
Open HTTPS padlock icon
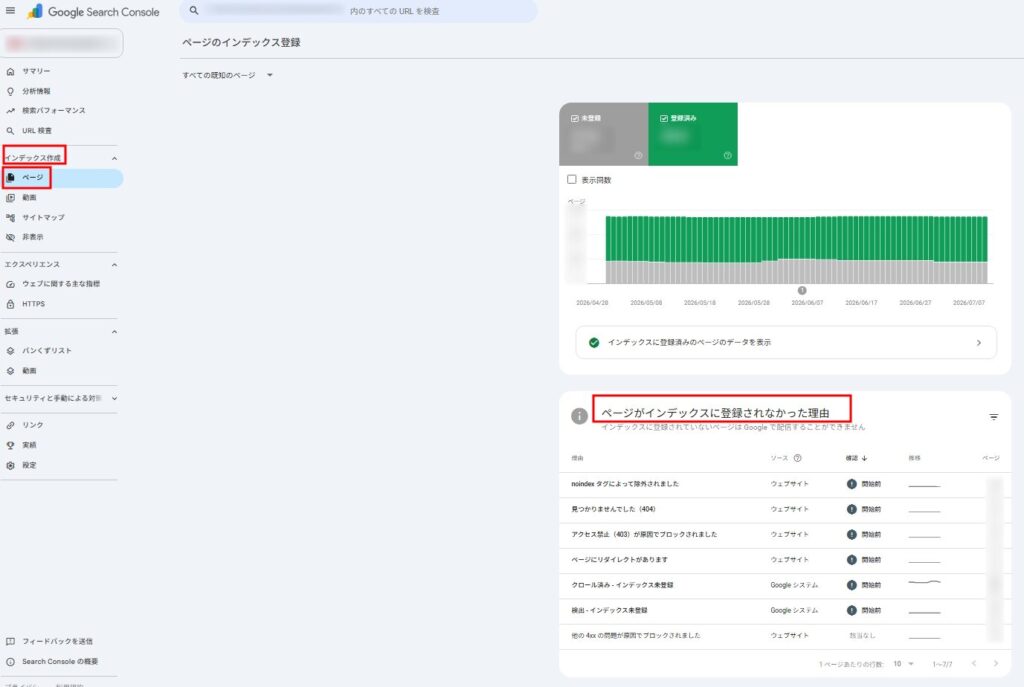tap(10, 304)
